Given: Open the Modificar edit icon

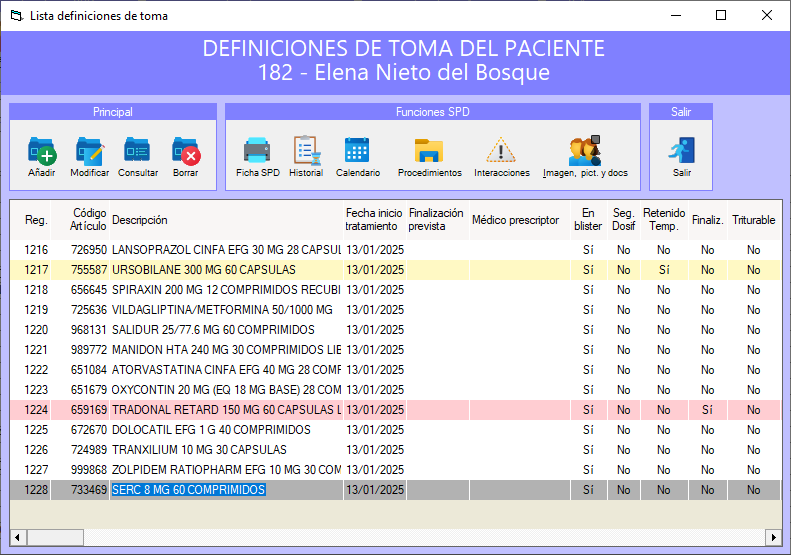Looking at the screenshot, I should click(x=90, y=151).
